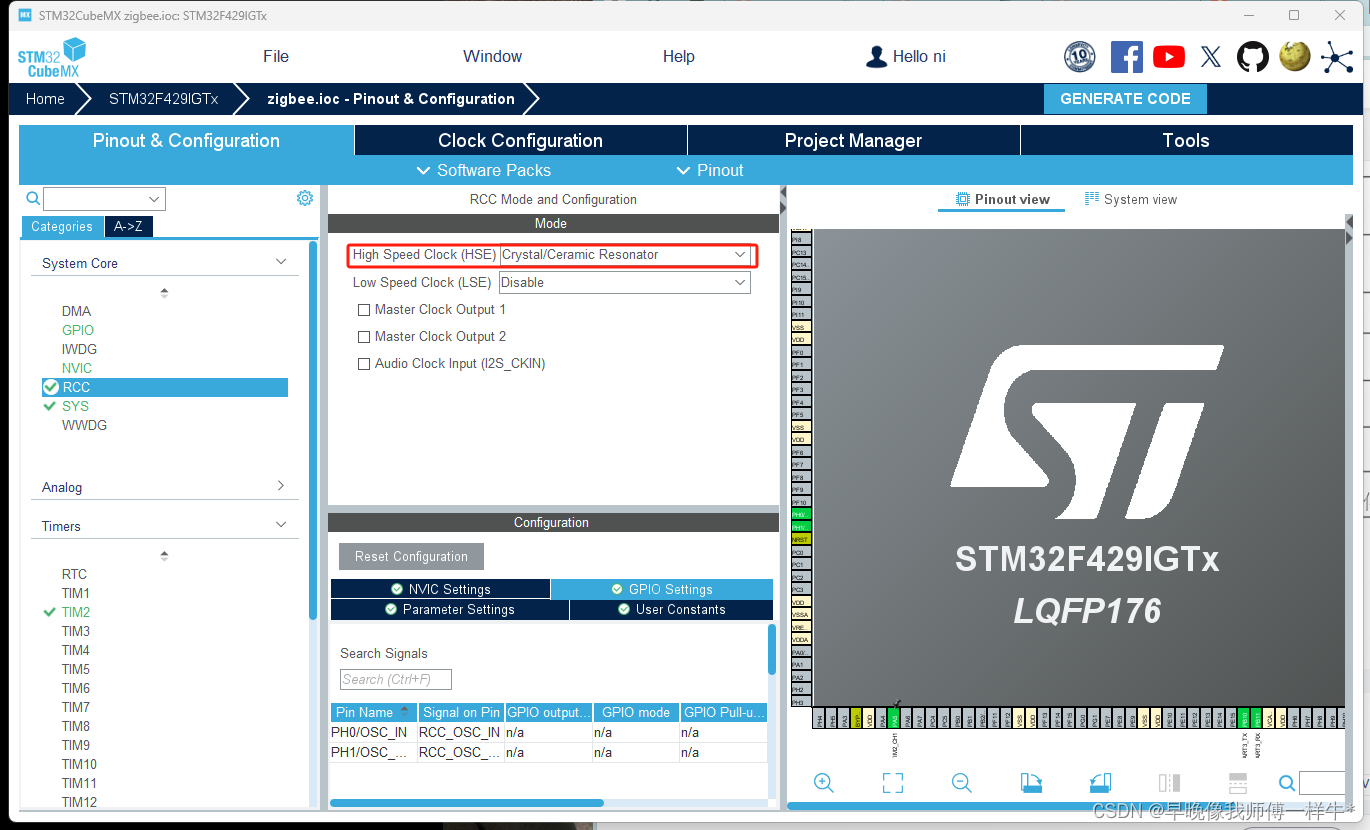
Task: Click the GENERATE CODE button
Action: [1125, 99]
